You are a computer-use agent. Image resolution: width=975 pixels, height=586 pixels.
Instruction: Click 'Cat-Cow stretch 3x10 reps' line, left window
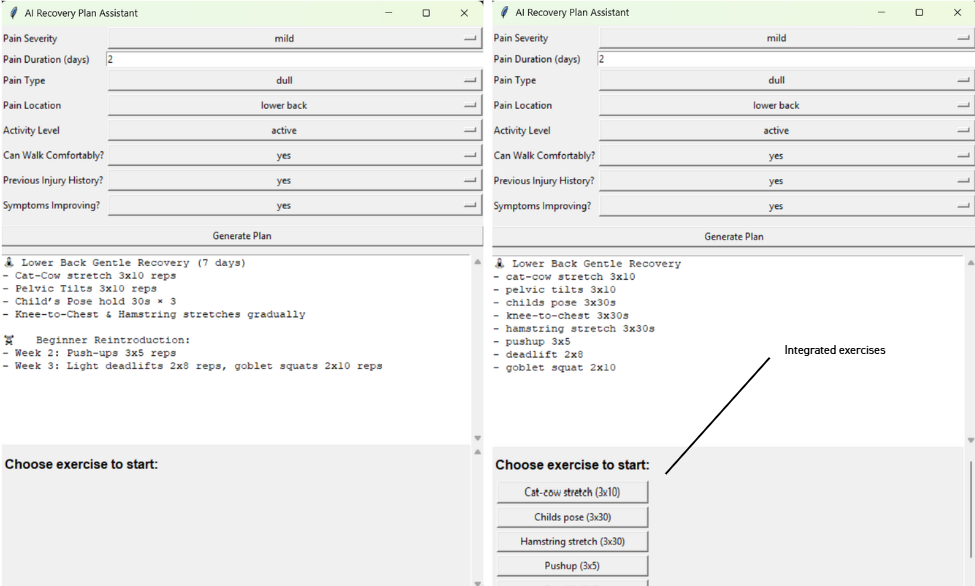(90, 276)
